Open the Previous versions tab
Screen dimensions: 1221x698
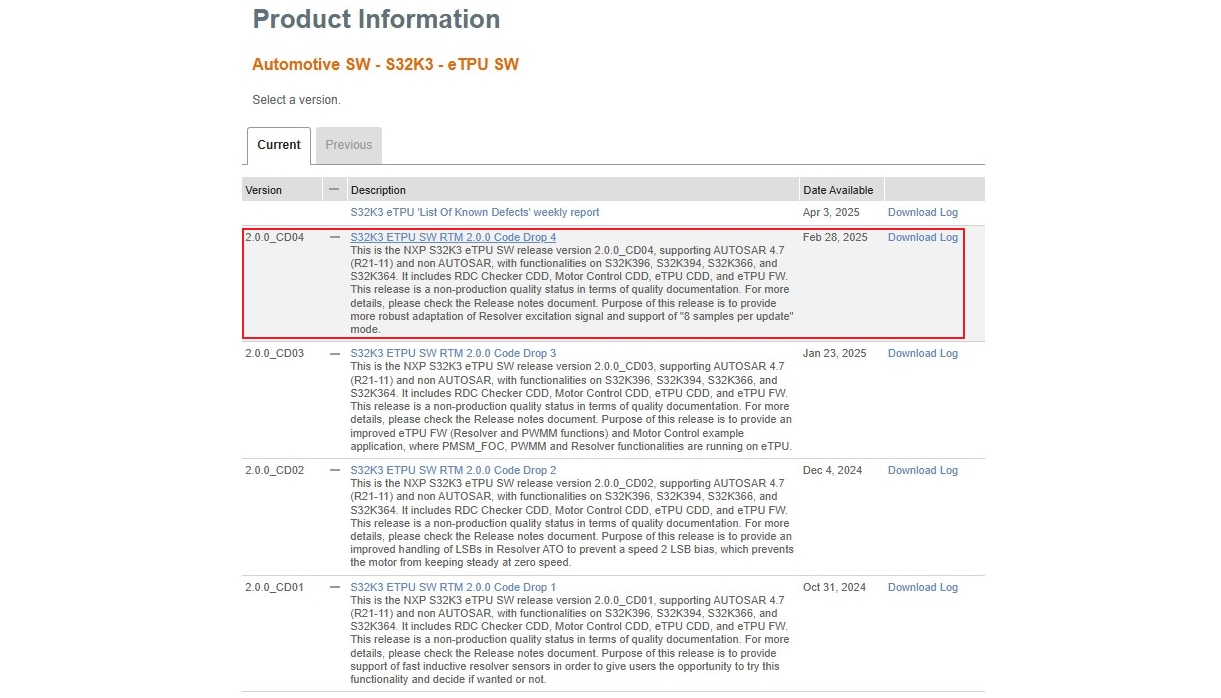point(348,145)
